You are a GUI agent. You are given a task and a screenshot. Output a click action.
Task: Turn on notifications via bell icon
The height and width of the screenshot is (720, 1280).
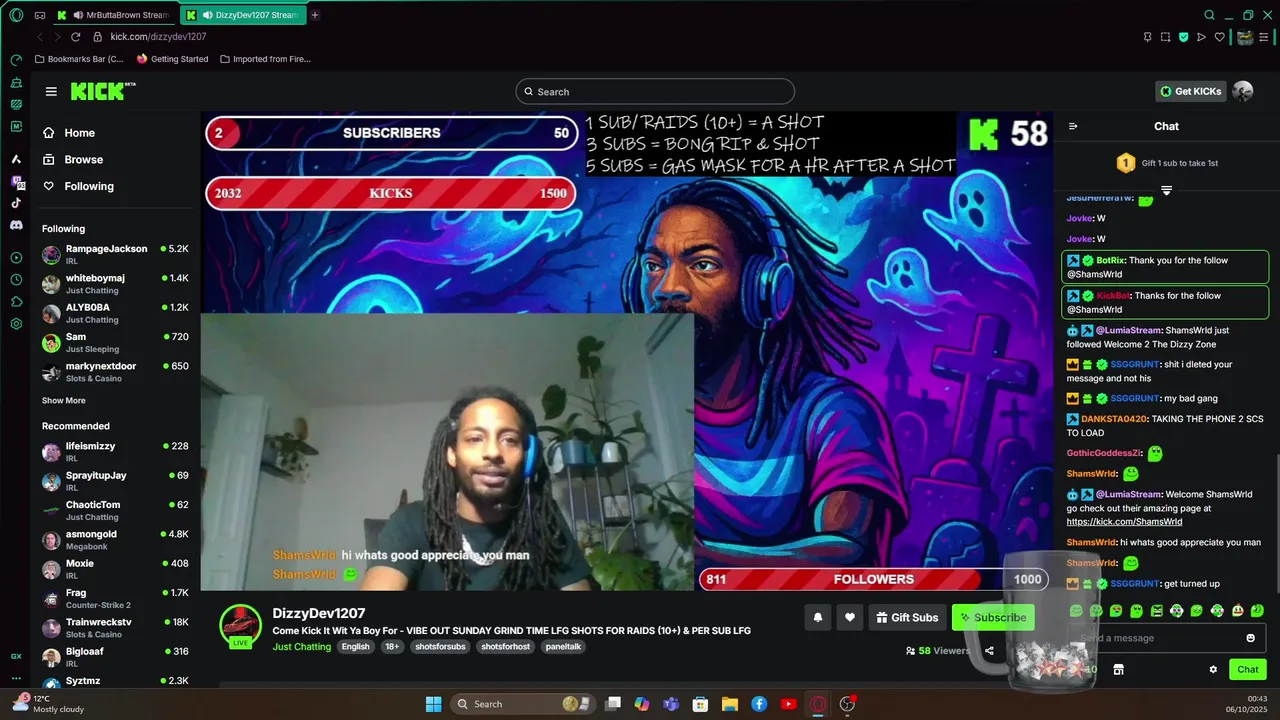point(818,617)
